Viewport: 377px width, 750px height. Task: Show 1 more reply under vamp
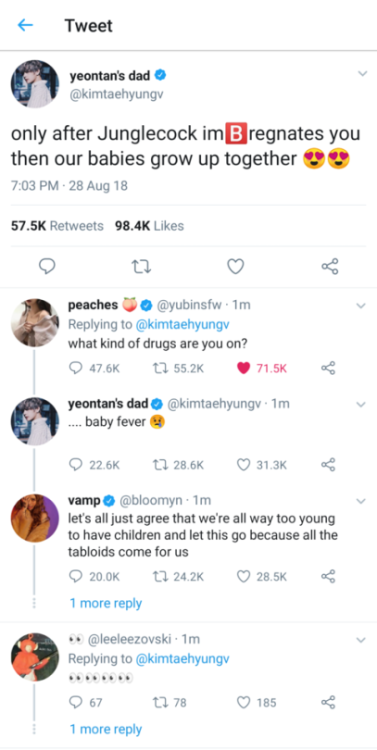pyautogui.click(x=106, y=603)
